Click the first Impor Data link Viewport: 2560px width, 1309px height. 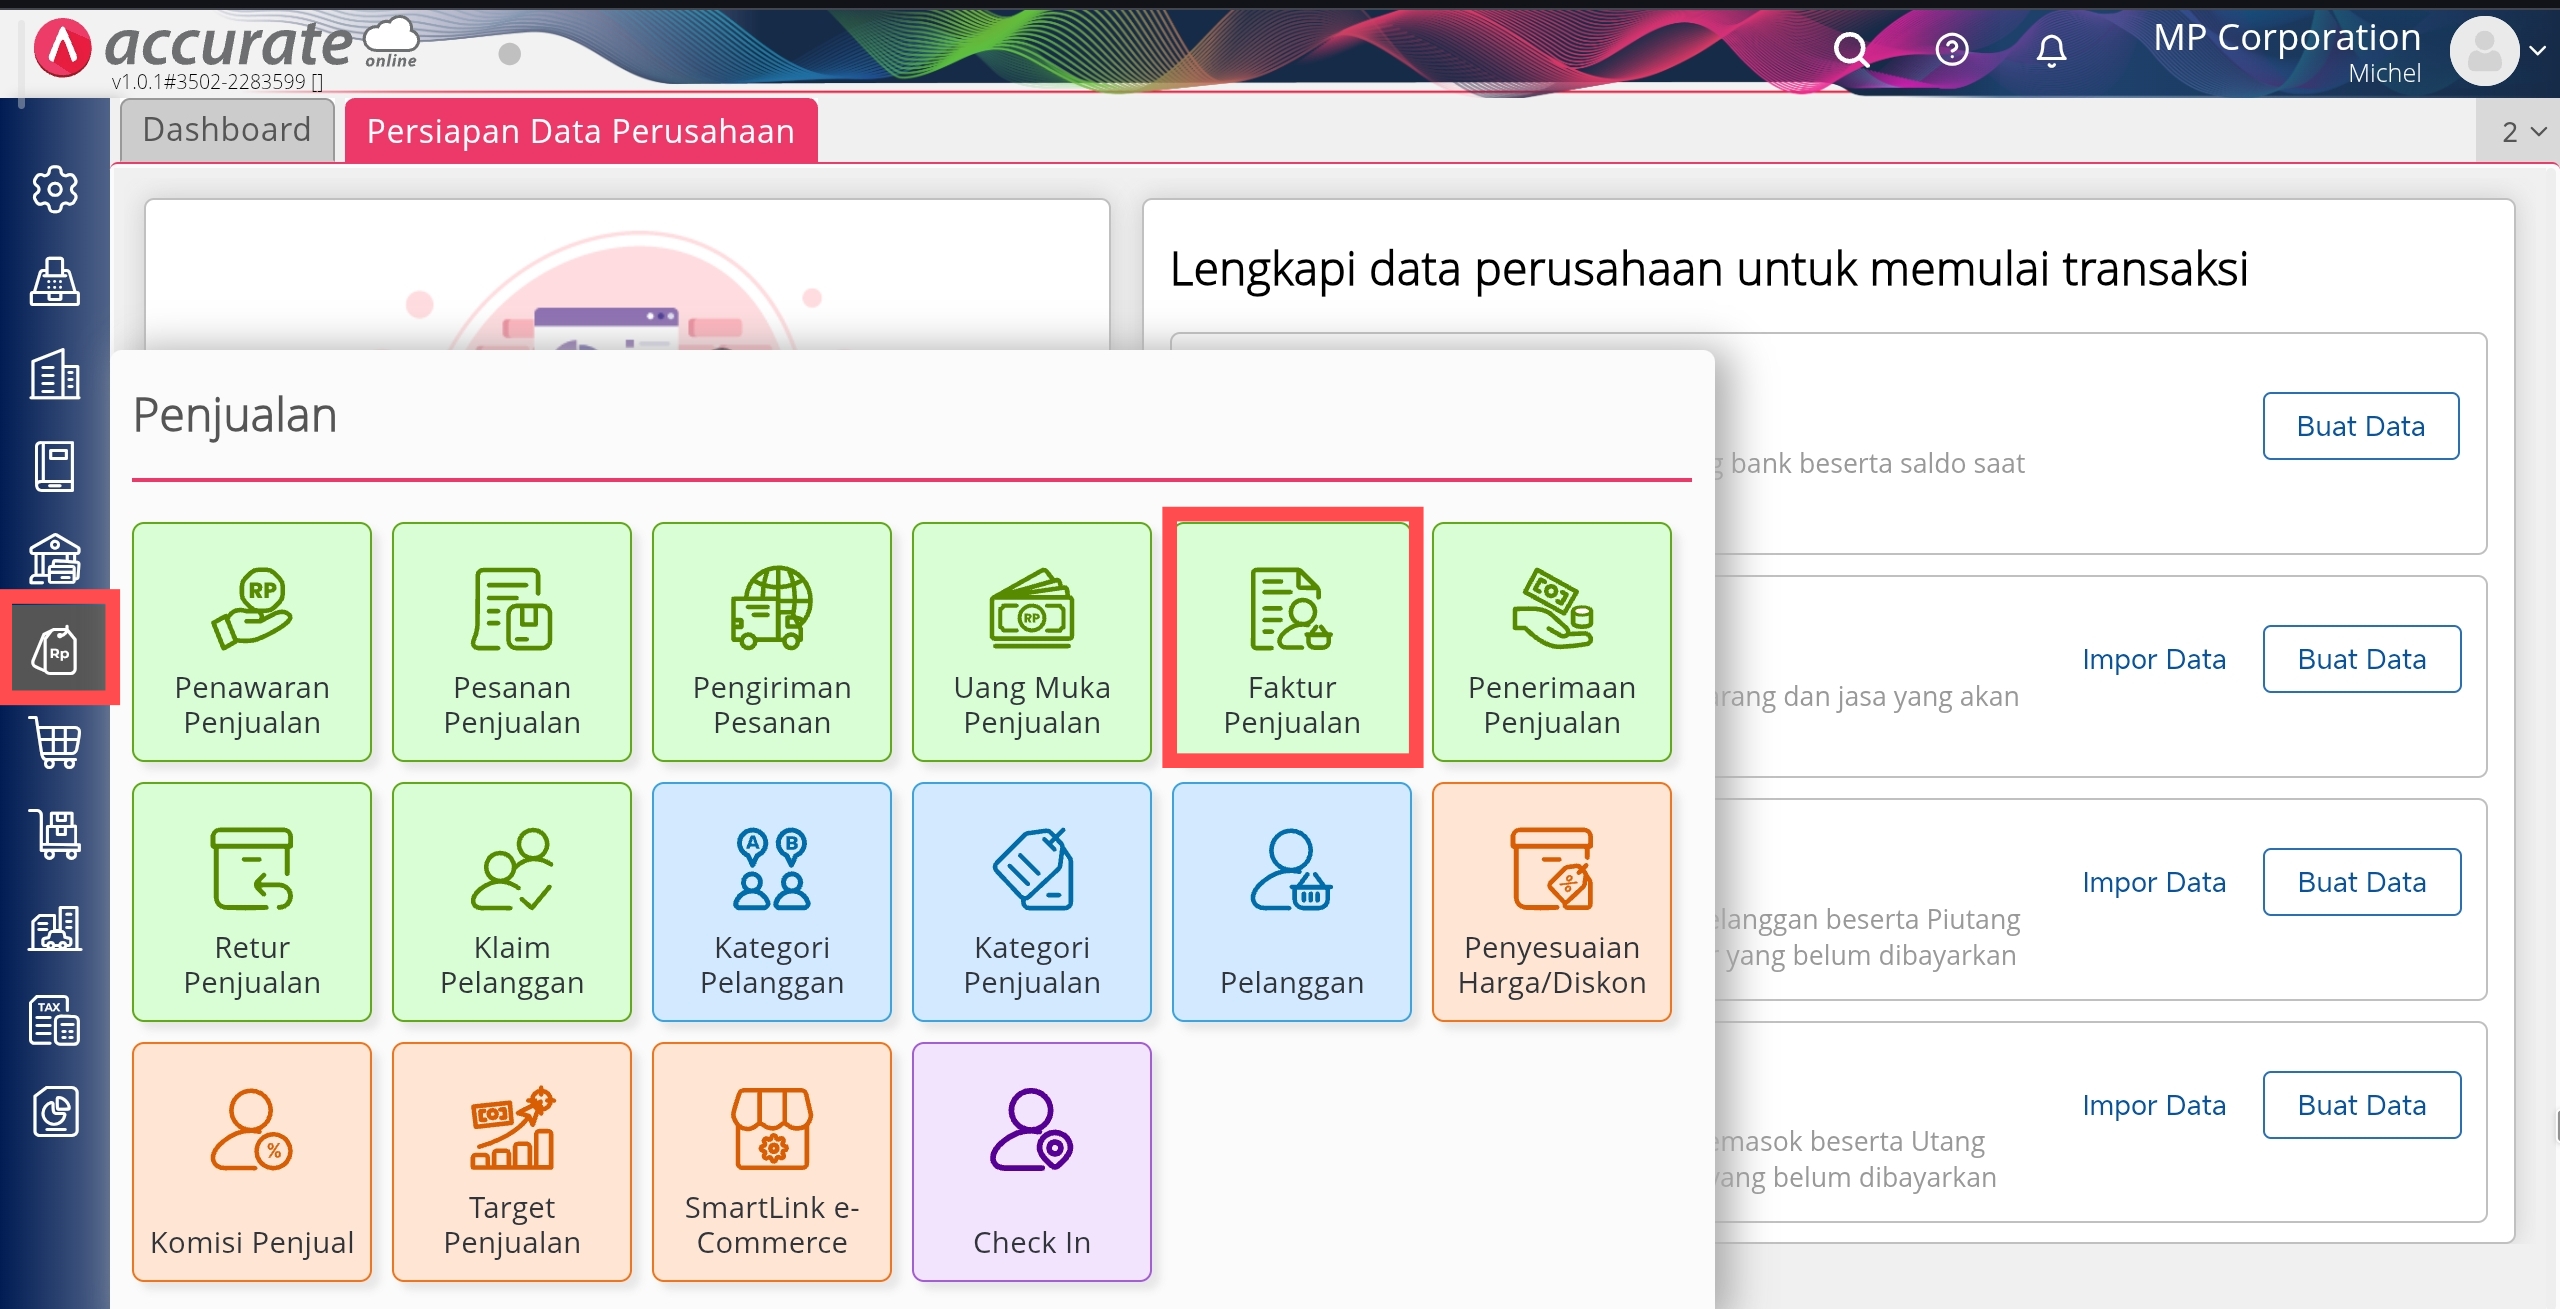click(x=2153, y=659)
